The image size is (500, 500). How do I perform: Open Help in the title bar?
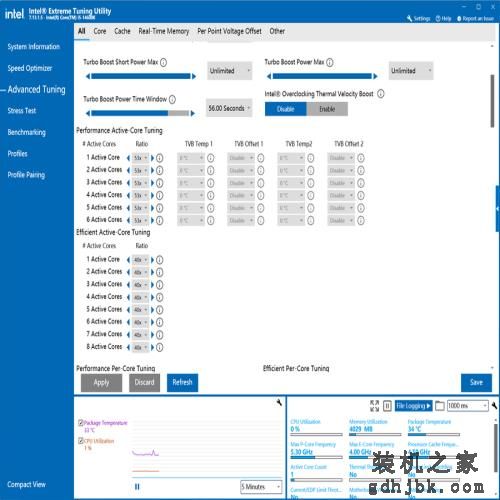point(443,19)
